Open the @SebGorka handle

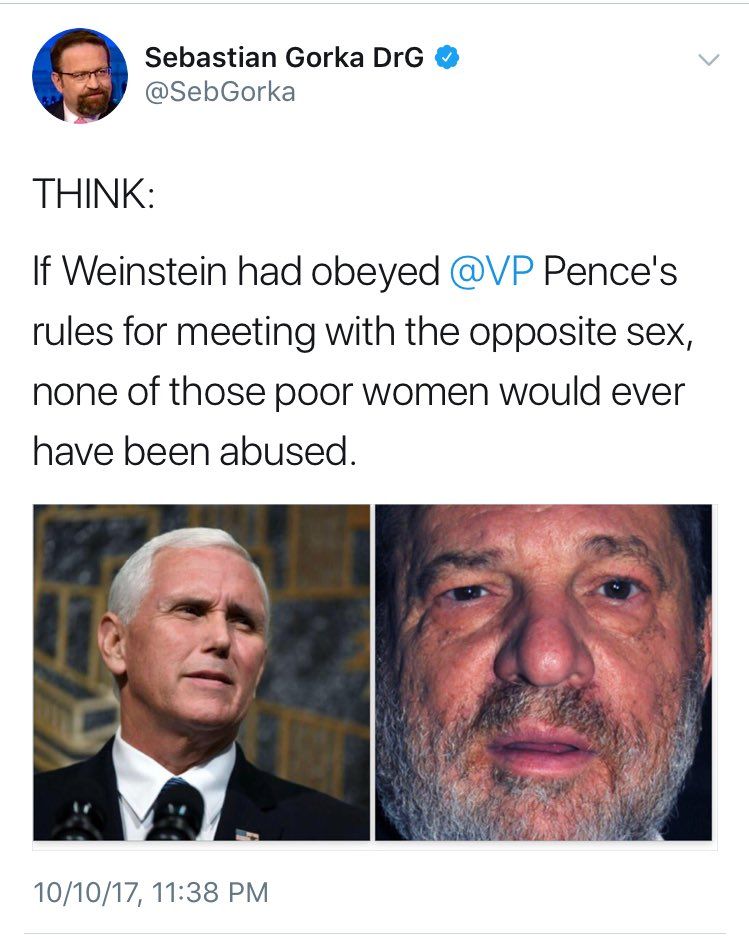(220, 92)
